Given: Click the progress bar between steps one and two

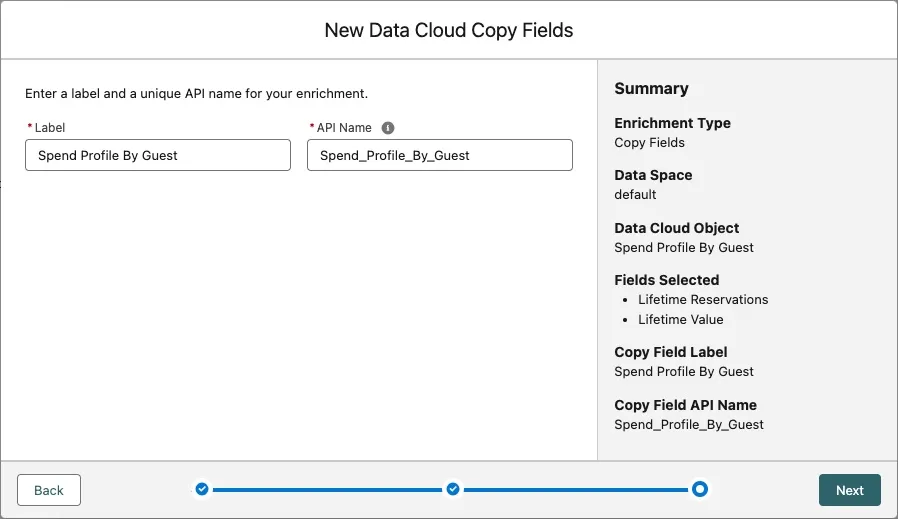Looking at the screenshot, I should 327,490.
